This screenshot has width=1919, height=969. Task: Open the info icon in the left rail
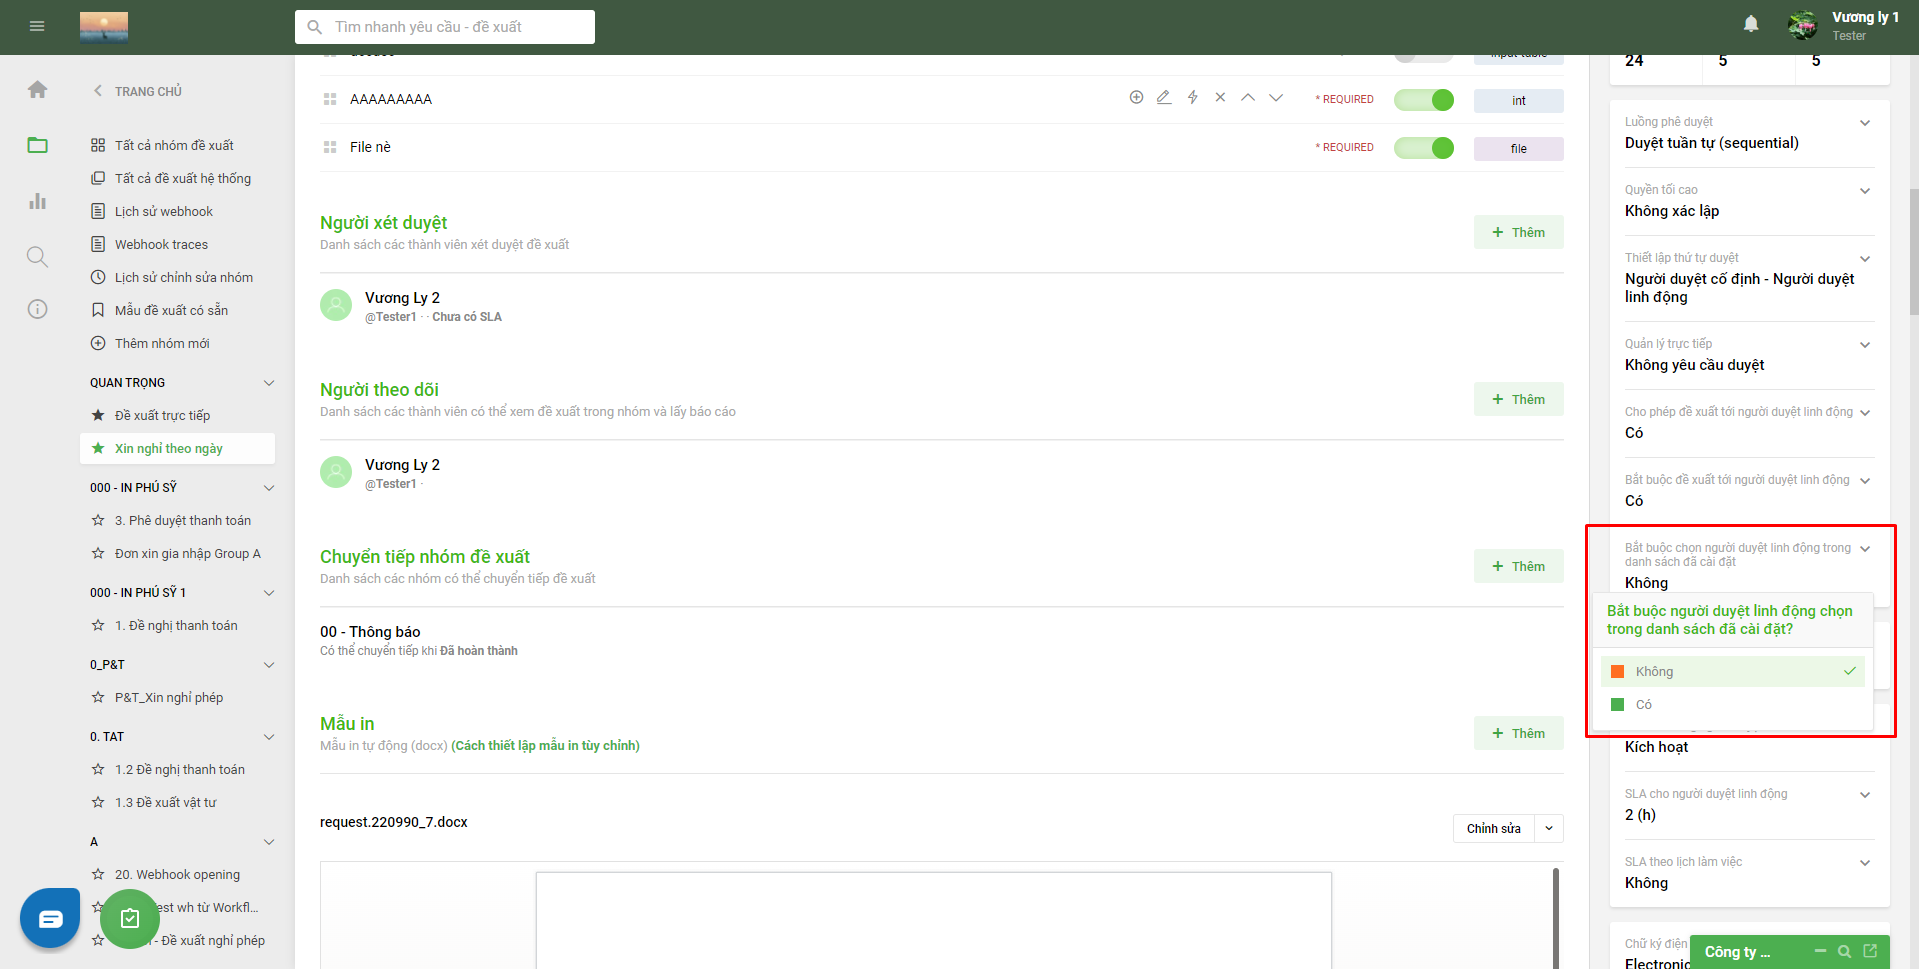[37, 309]
